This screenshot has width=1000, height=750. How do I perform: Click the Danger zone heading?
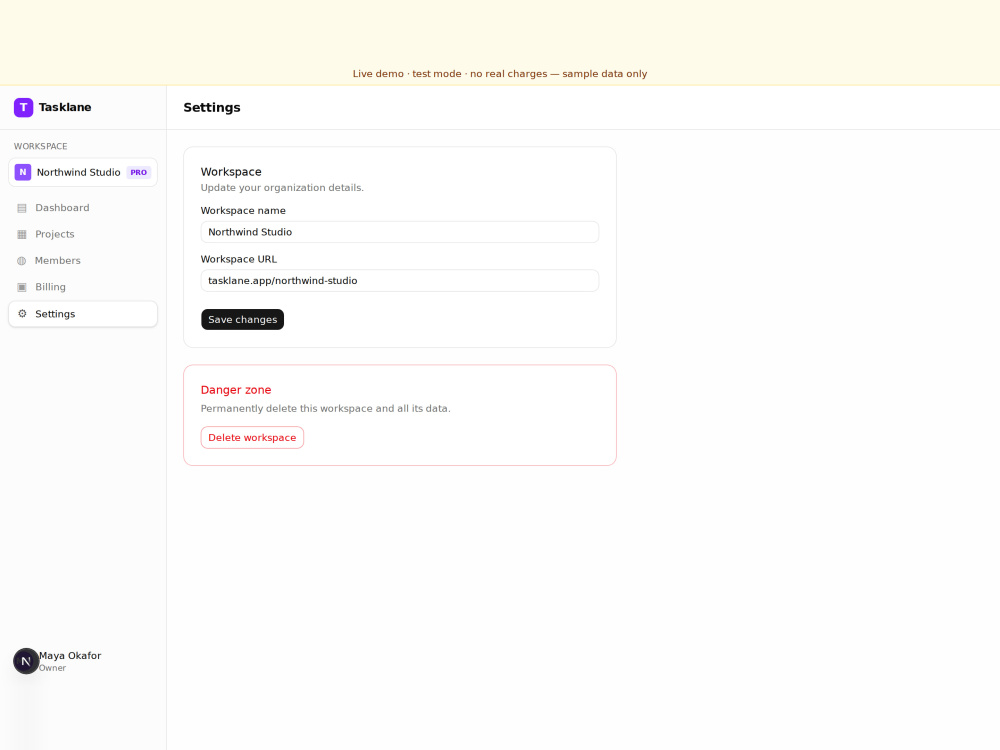tap(236, 390)
